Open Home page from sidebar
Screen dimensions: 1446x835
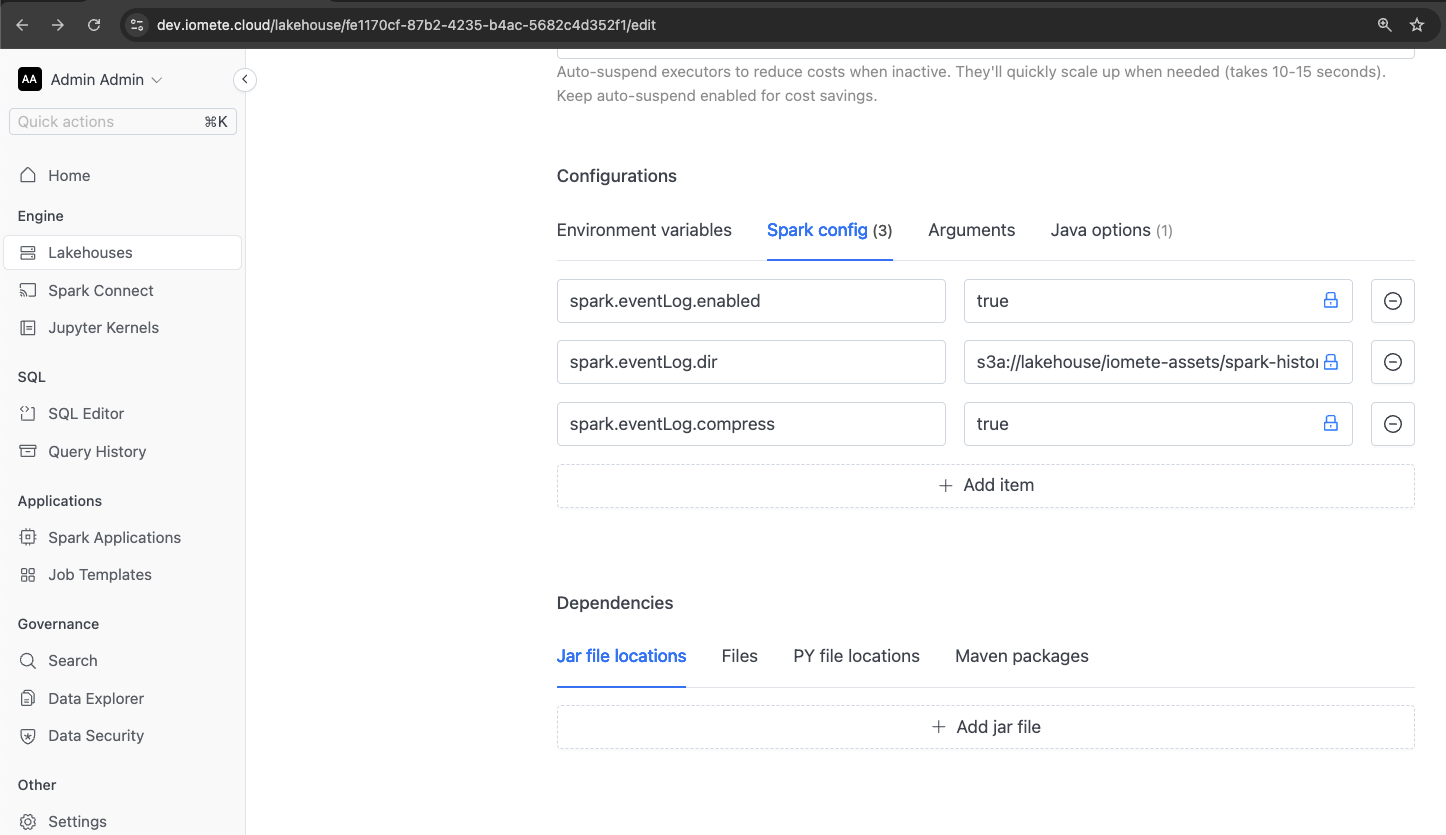[69, 175]
